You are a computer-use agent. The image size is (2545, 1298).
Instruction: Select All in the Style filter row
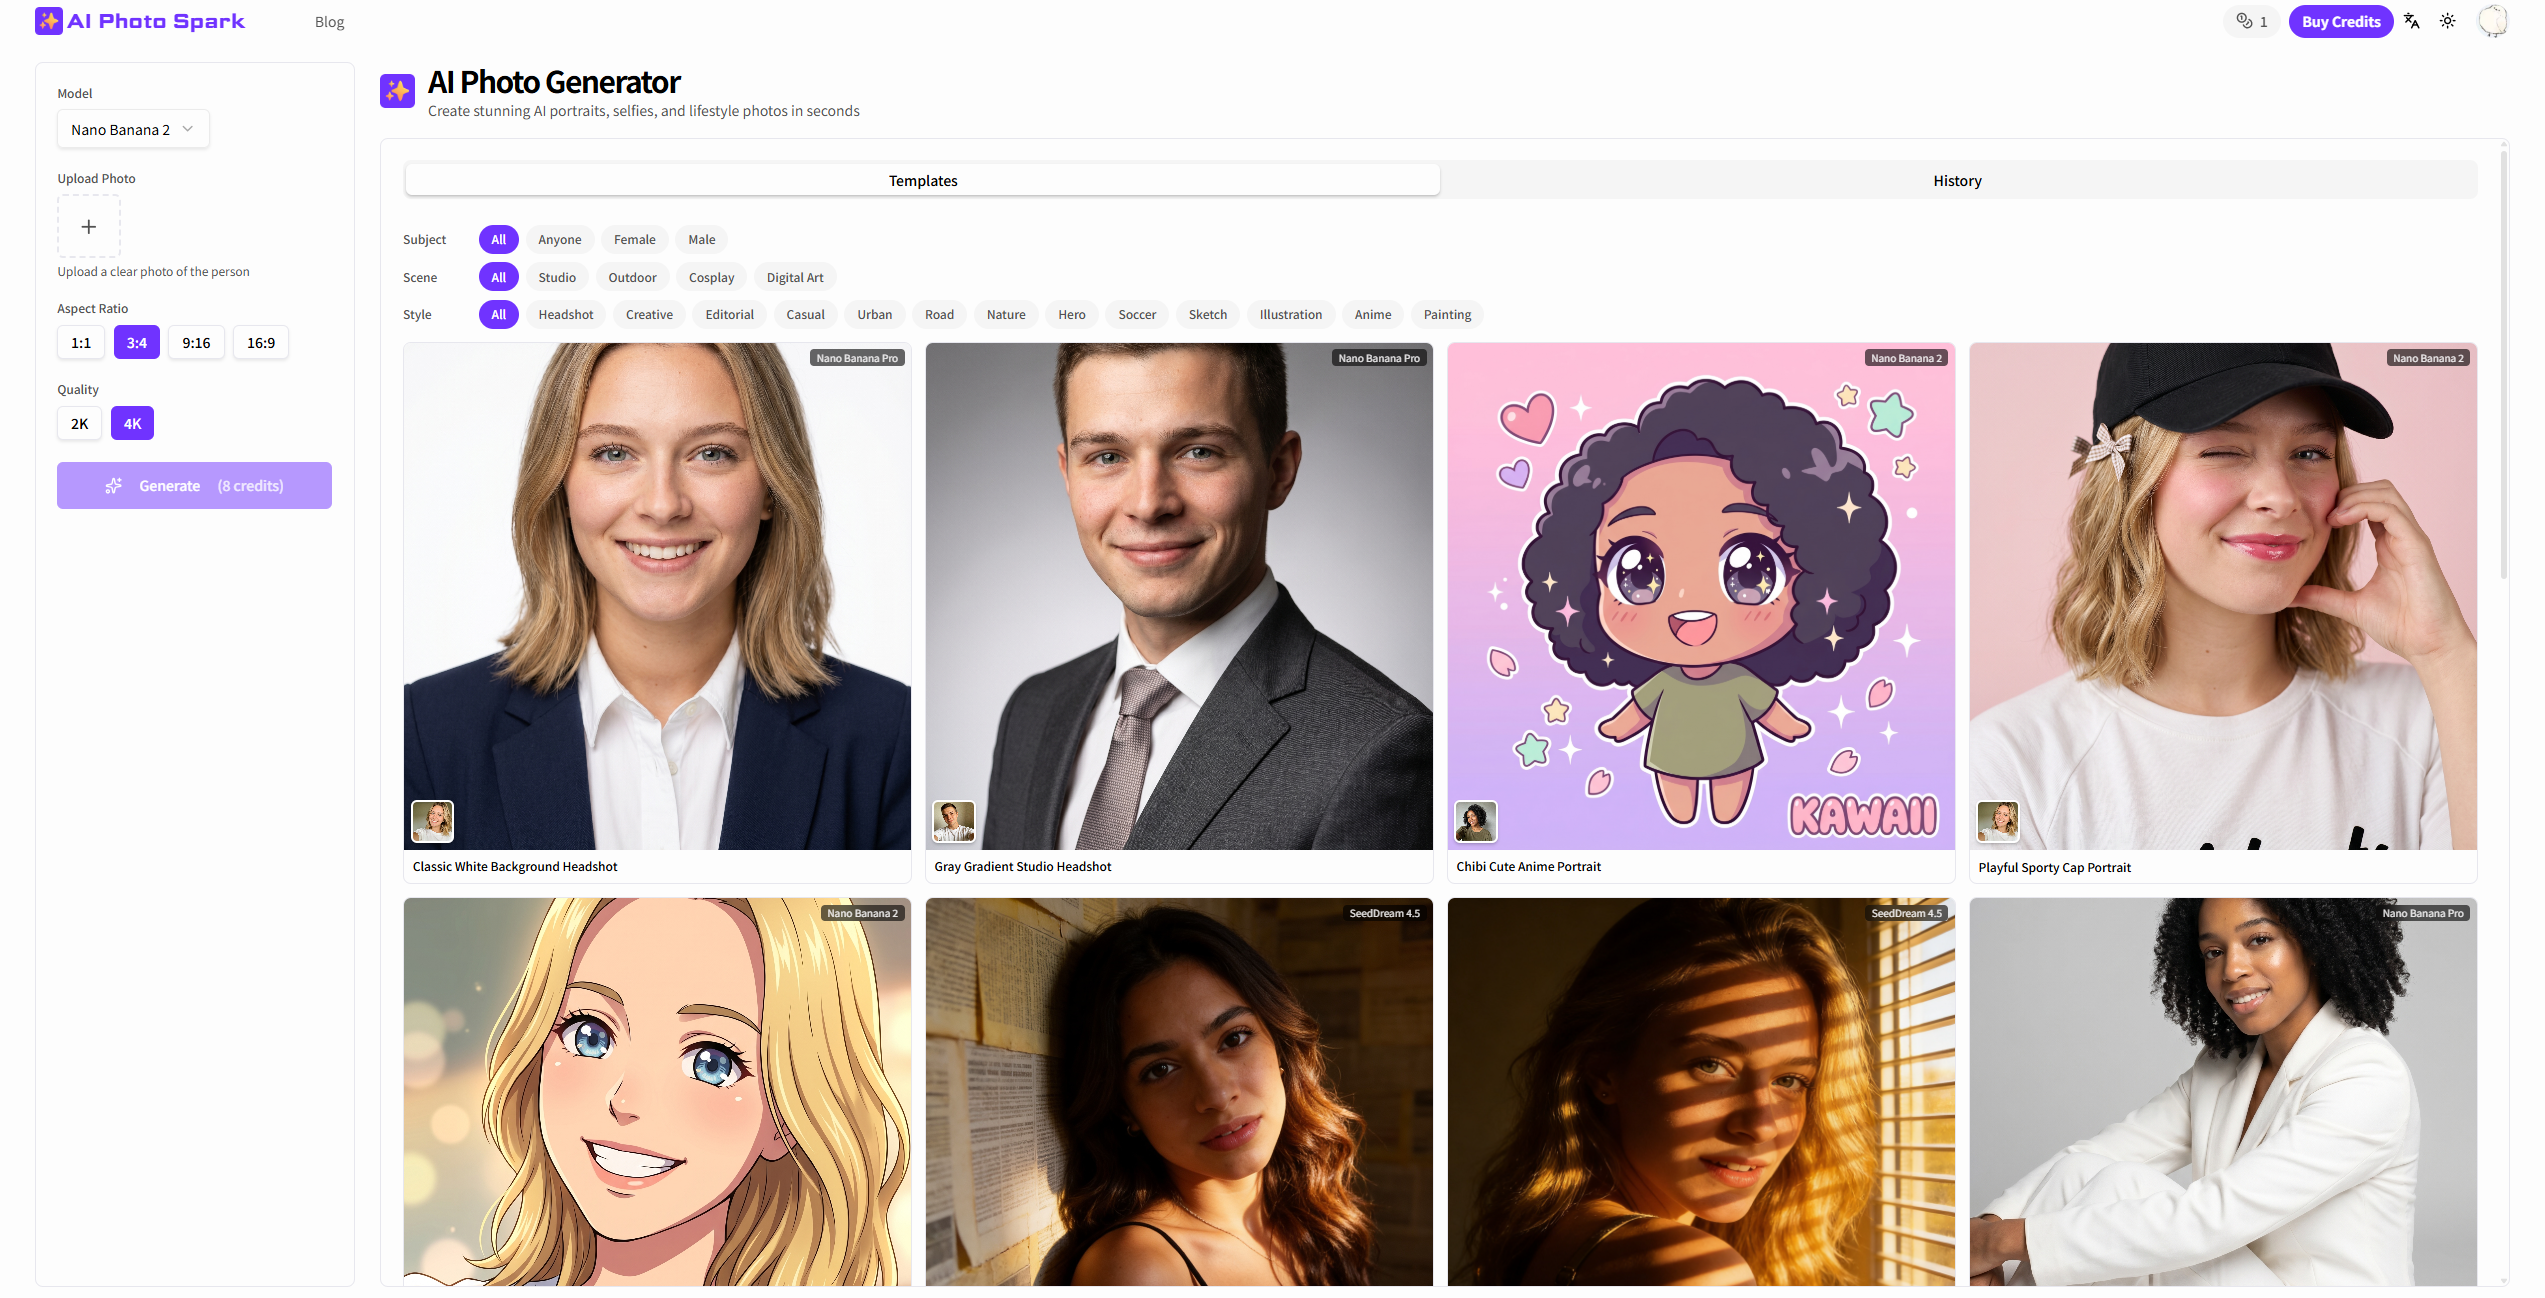coord(498,315)
